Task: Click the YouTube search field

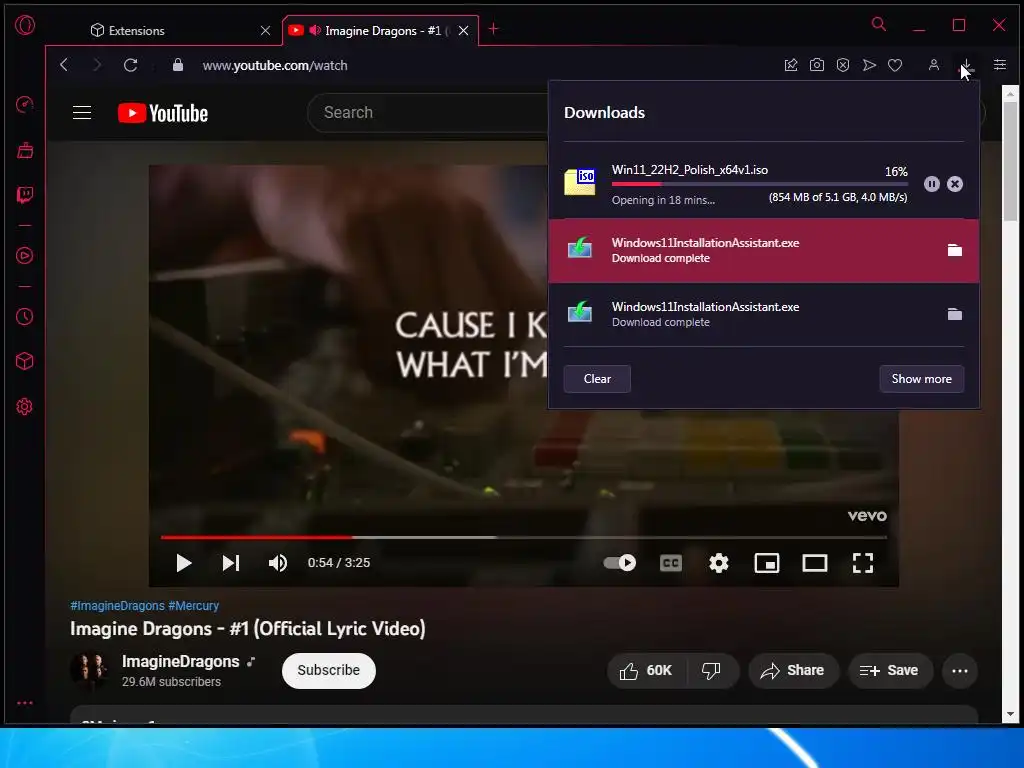Action: (428, 112)
